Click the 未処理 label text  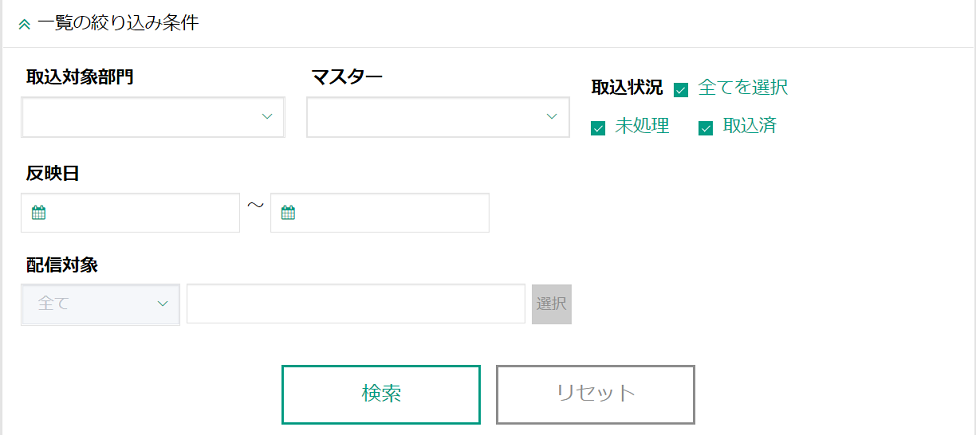coord(642,126)
